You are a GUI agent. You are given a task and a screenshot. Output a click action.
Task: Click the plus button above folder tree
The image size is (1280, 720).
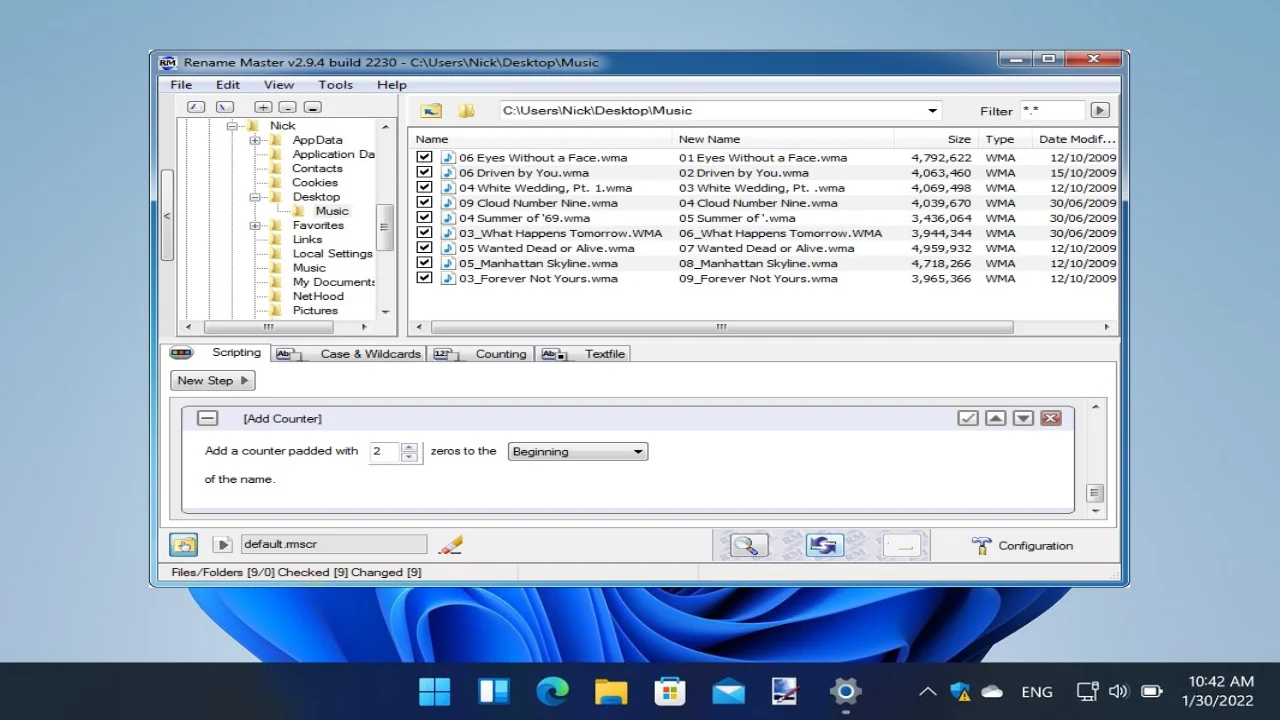pos(263,107)
